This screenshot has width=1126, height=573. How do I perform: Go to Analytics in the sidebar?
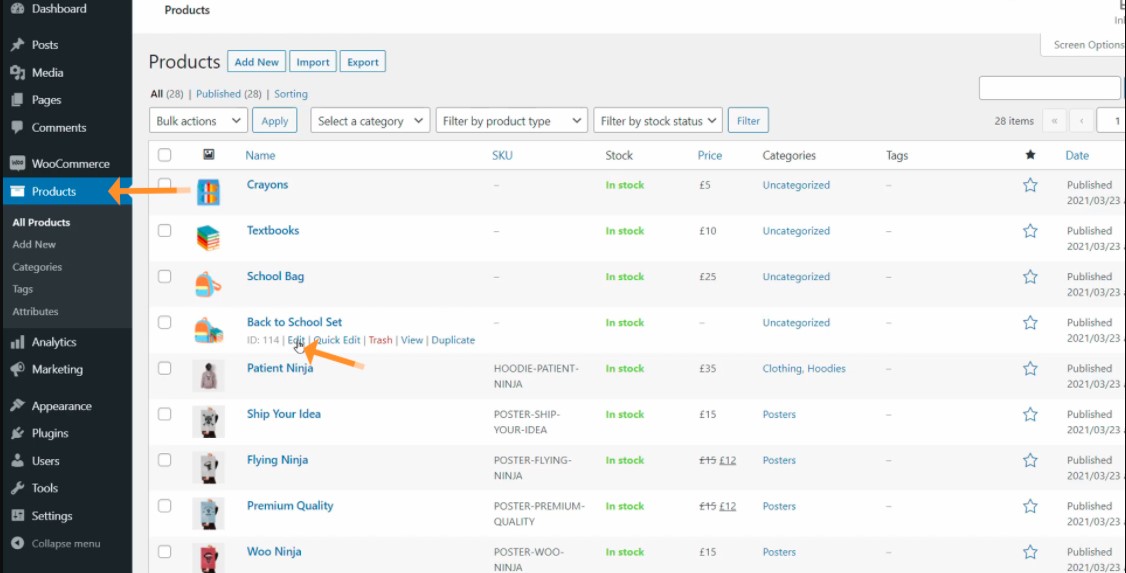(x=54, y=342)
